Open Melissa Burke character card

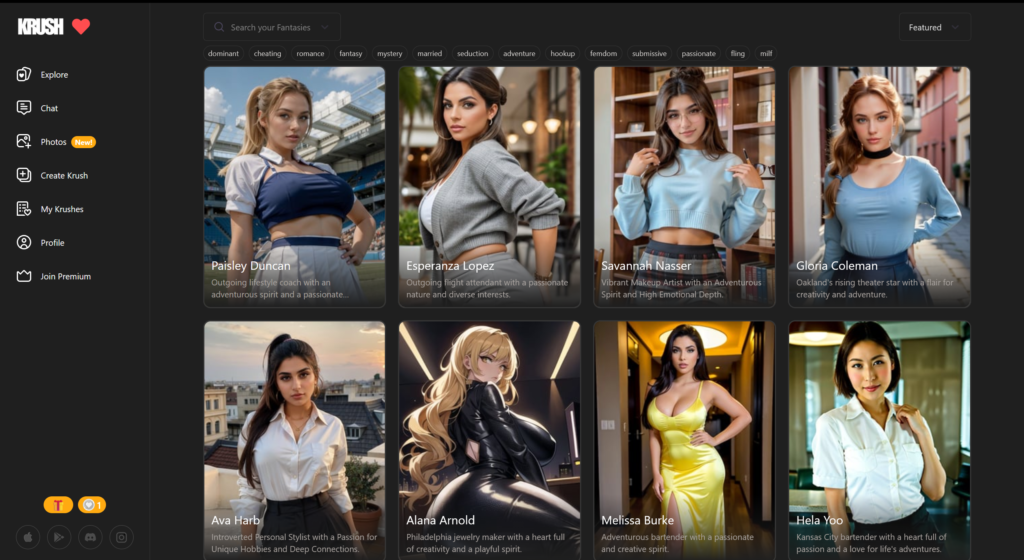click(x=684, y=440)
